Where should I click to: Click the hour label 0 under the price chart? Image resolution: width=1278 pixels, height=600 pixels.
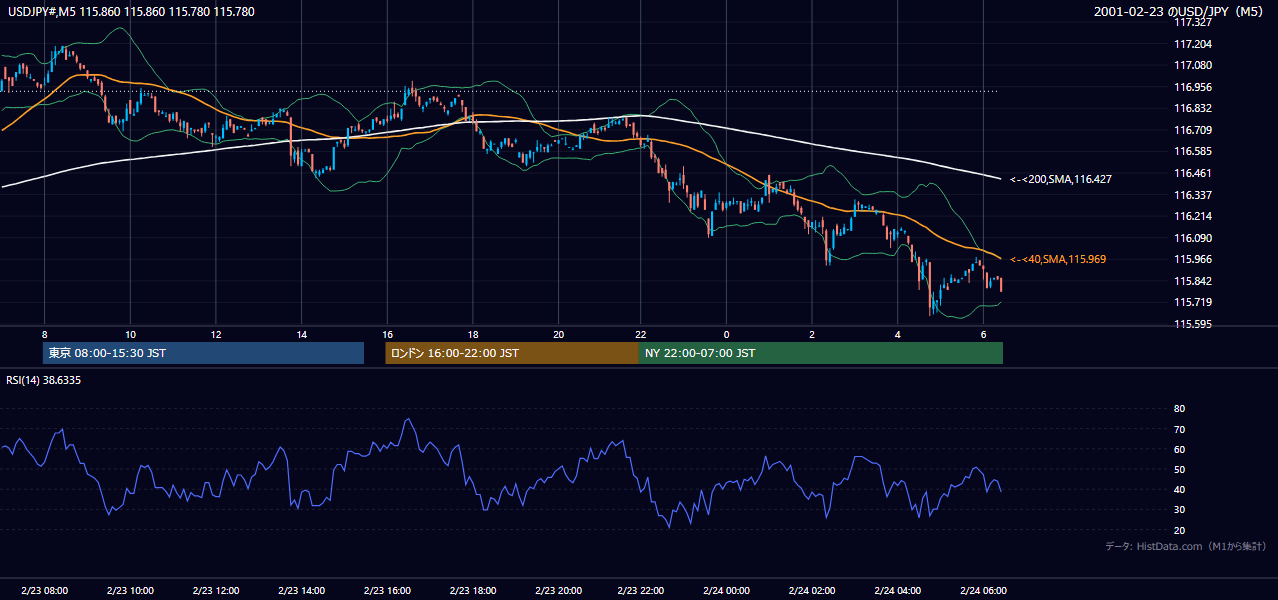pyautogui.click(x=727, y=334)
